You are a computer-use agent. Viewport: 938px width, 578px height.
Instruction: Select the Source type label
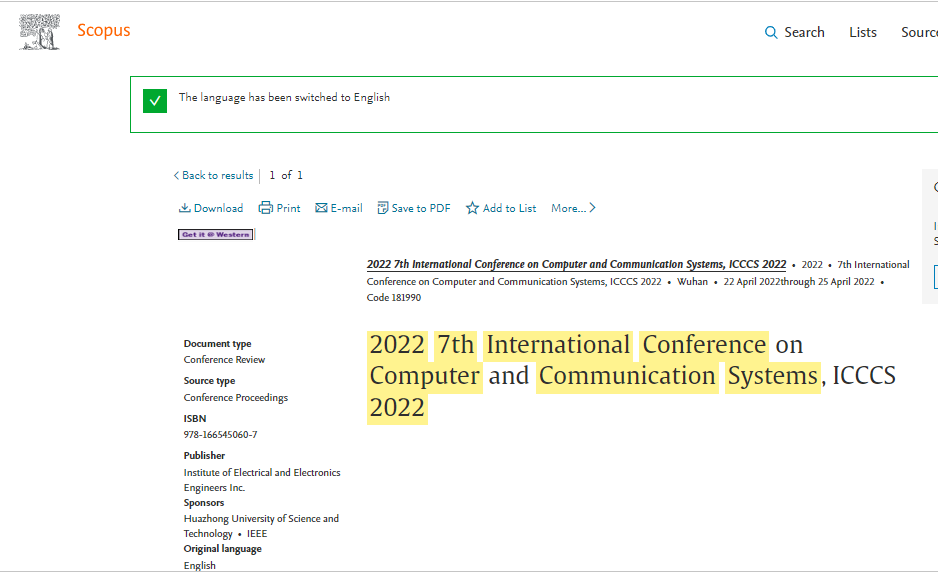209,381
